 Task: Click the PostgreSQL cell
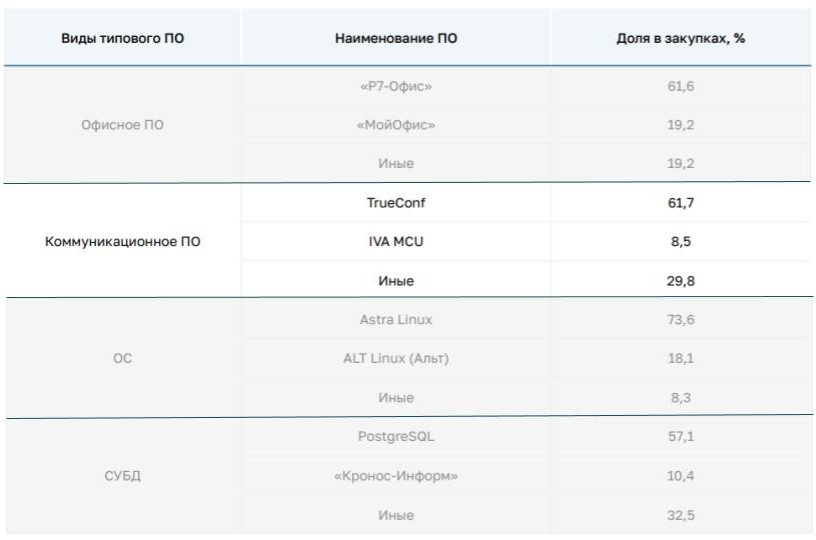pos(395,437)
